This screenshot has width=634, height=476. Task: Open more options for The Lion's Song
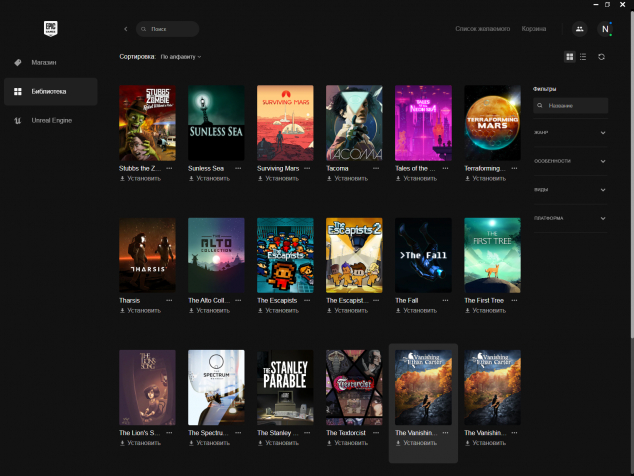[x=169, y=433]
